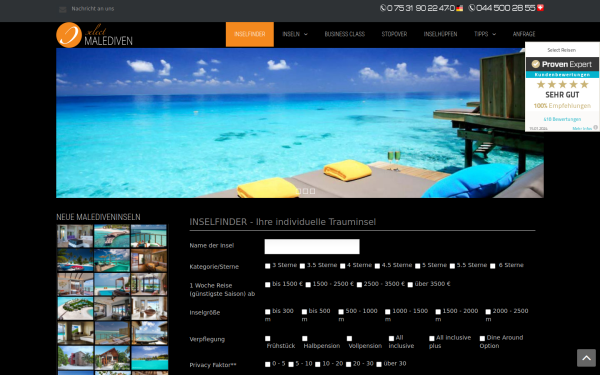Call the 044 500 28 55 number

coord(505,8)
